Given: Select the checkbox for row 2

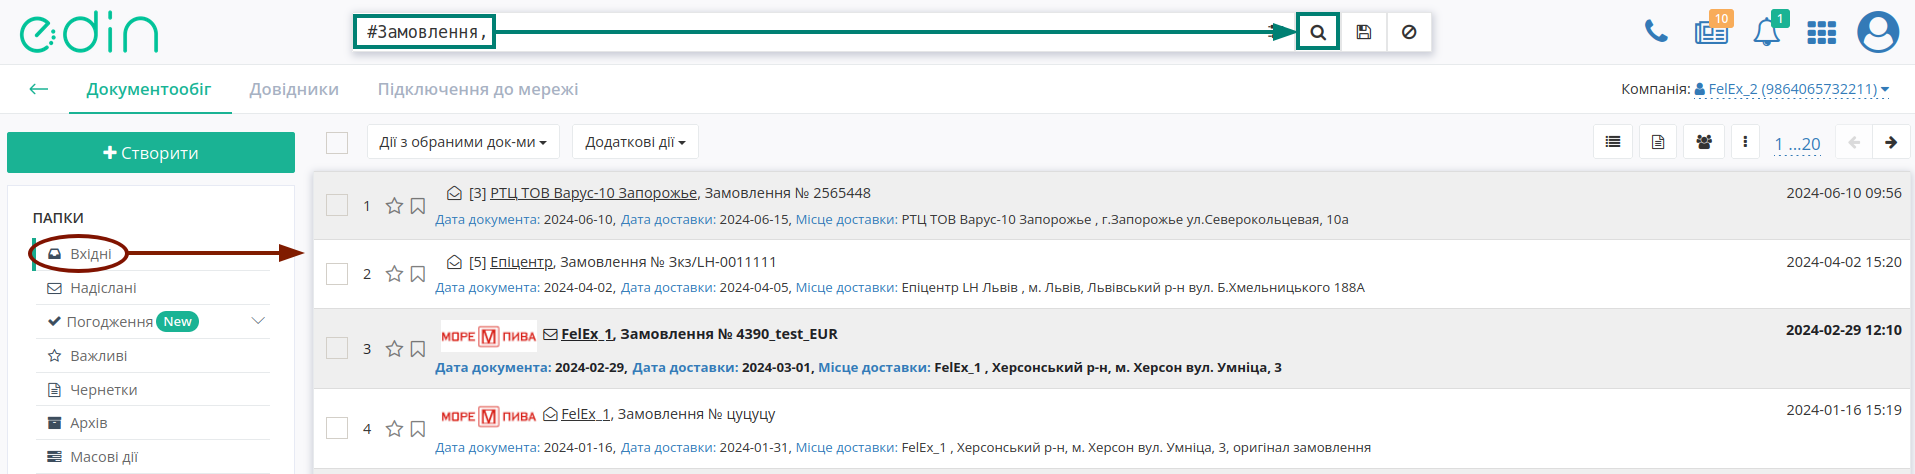Looking at the screenshot, I should click(x=337, y=274).
